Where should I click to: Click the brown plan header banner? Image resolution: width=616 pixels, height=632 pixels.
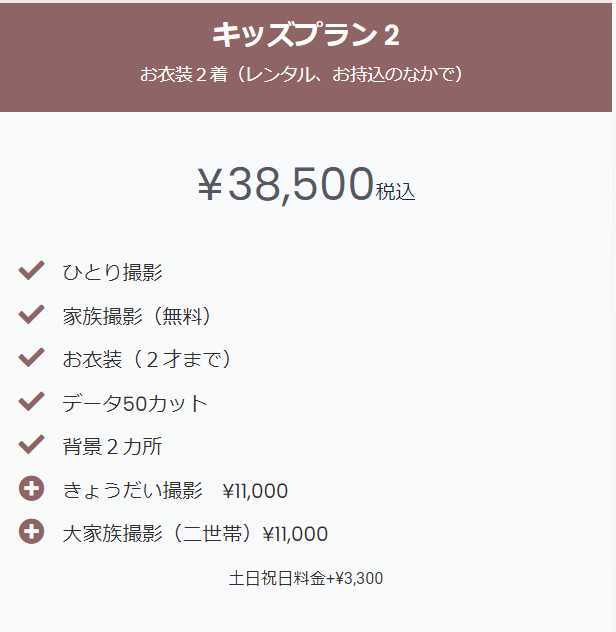[306, 58]
